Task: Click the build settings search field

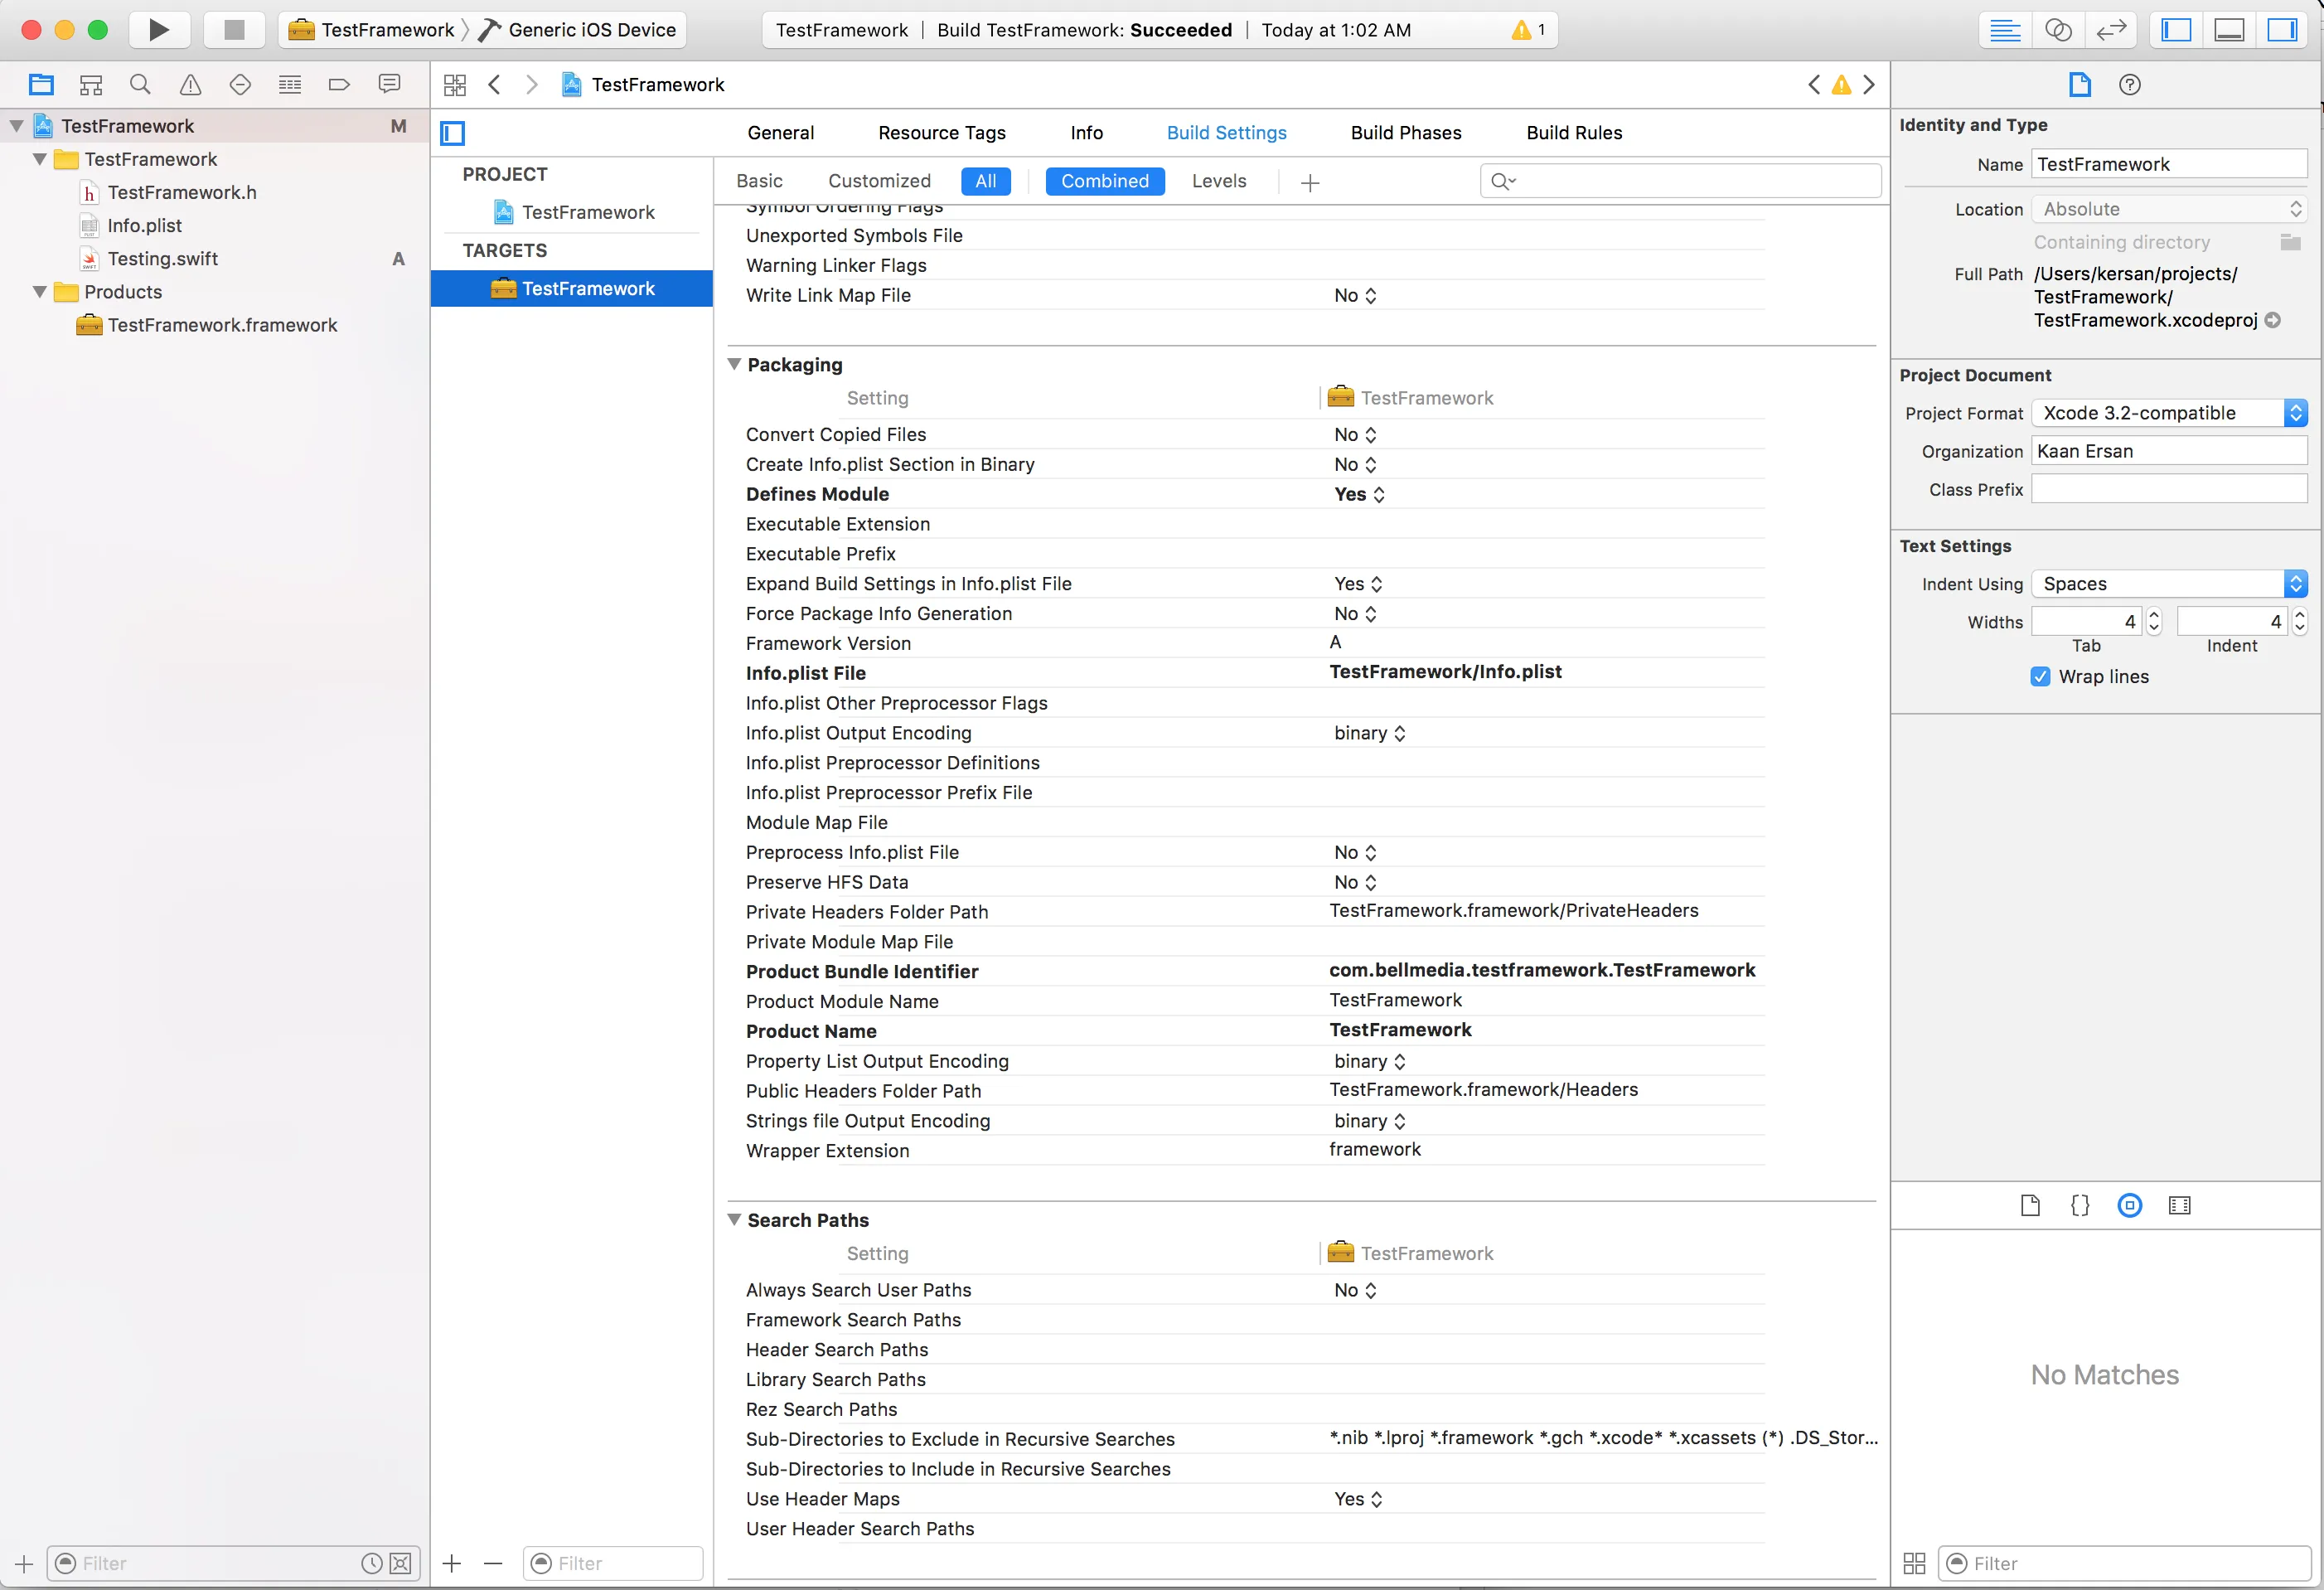Action: (x=1690, y=181)
